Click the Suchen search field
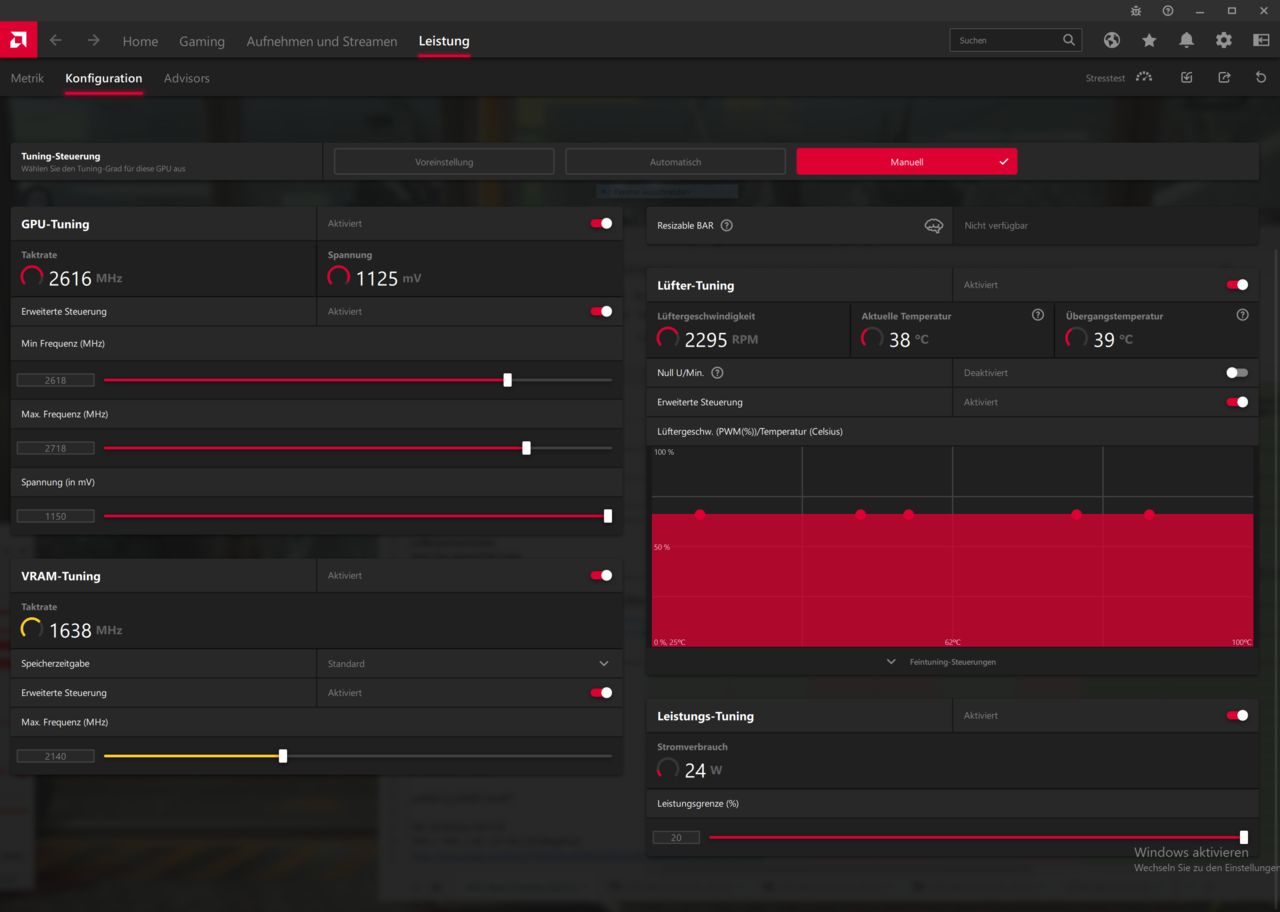This screenshot has height=912, width=1280. click(1005, 40)
